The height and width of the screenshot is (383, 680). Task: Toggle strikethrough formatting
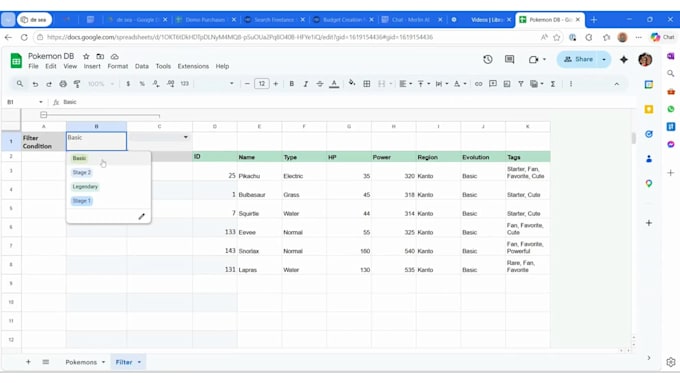320,84
